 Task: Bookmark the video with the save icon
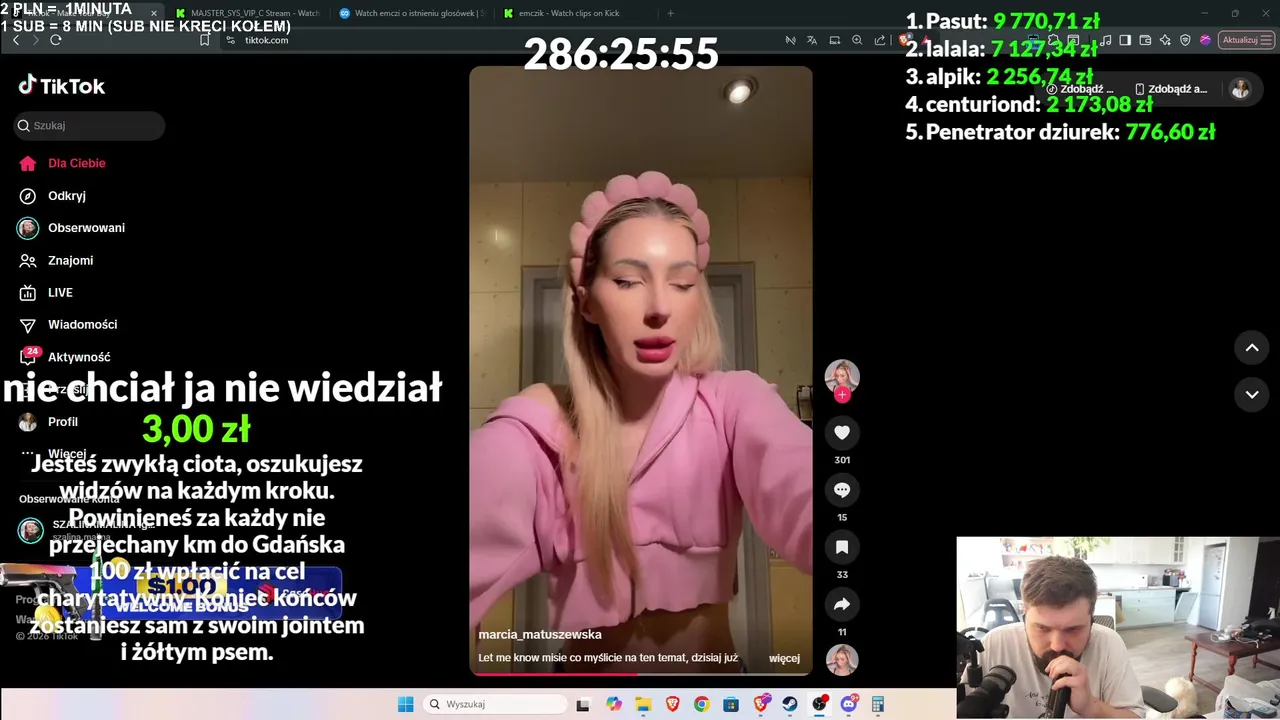click(842, 547)
